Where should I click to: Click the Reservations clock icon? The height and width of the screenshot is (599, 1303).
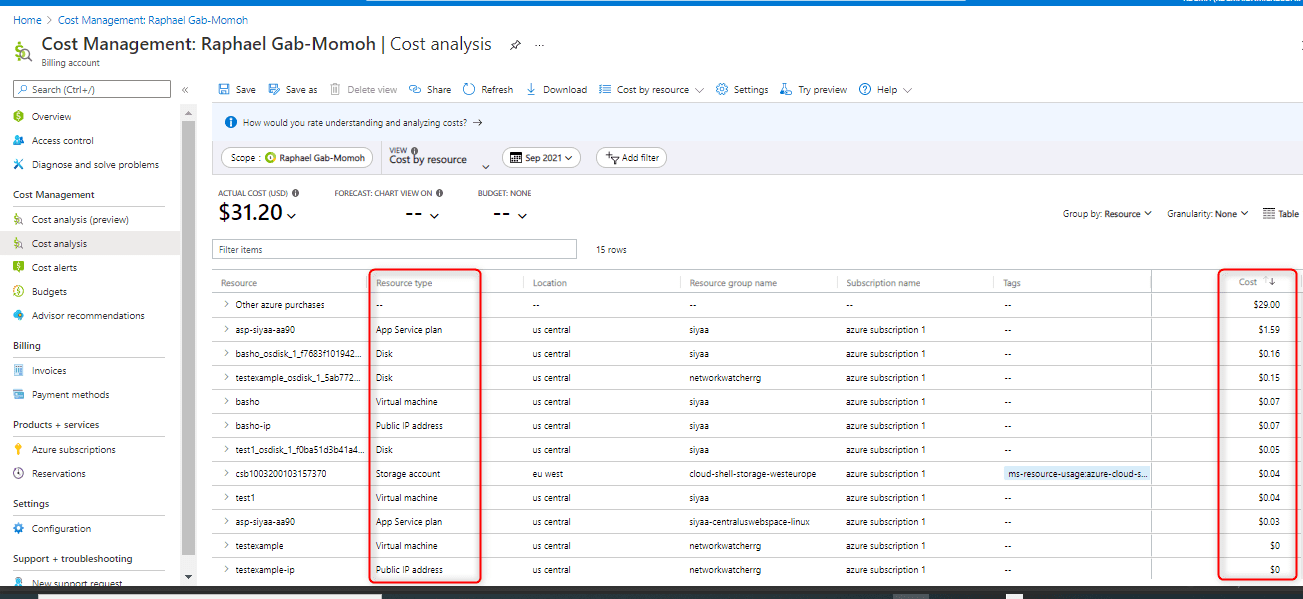pos(19,474)
